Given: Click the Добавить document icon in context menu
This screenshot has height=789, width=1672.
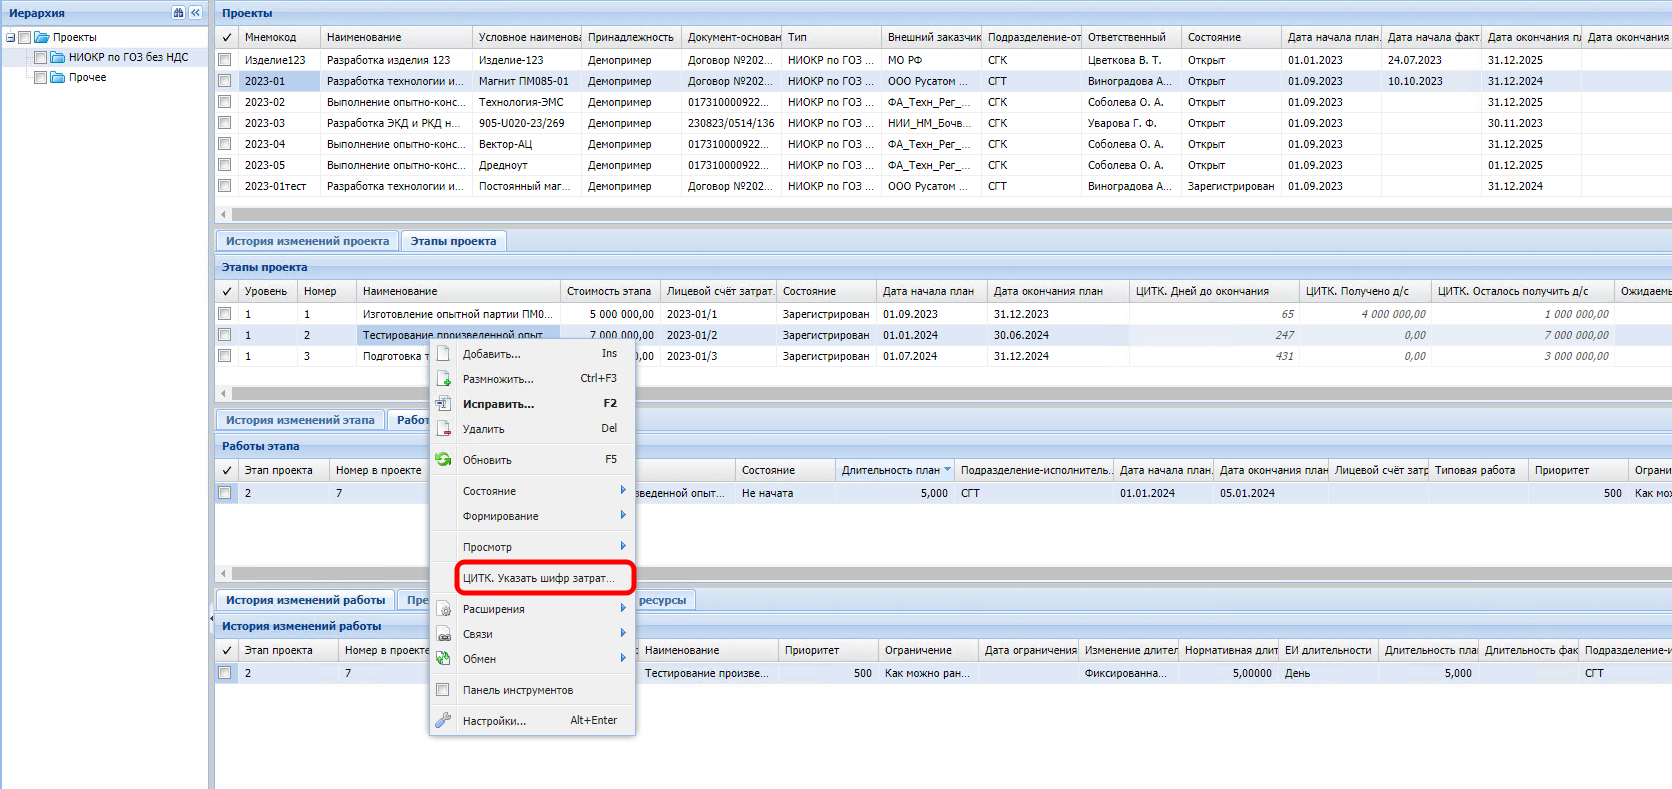Looking at the screenshot, I should 443,354.
